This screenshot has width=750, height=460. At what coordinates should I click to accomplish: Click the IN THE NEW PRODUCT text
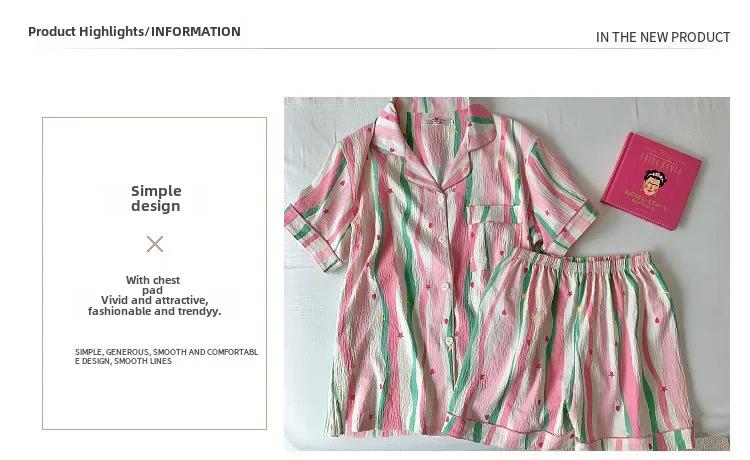point(662,37)
